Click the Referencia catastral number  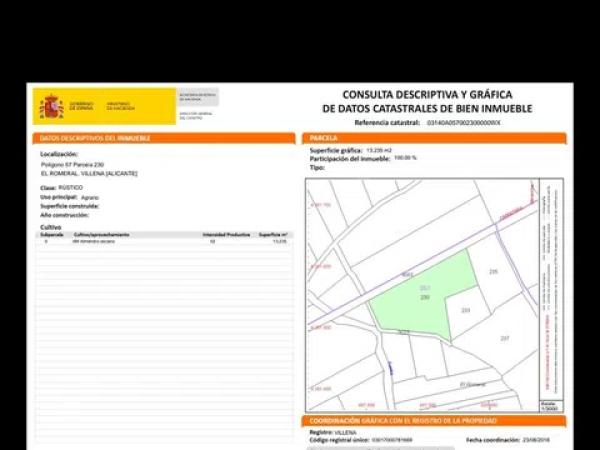coord(464,122)
